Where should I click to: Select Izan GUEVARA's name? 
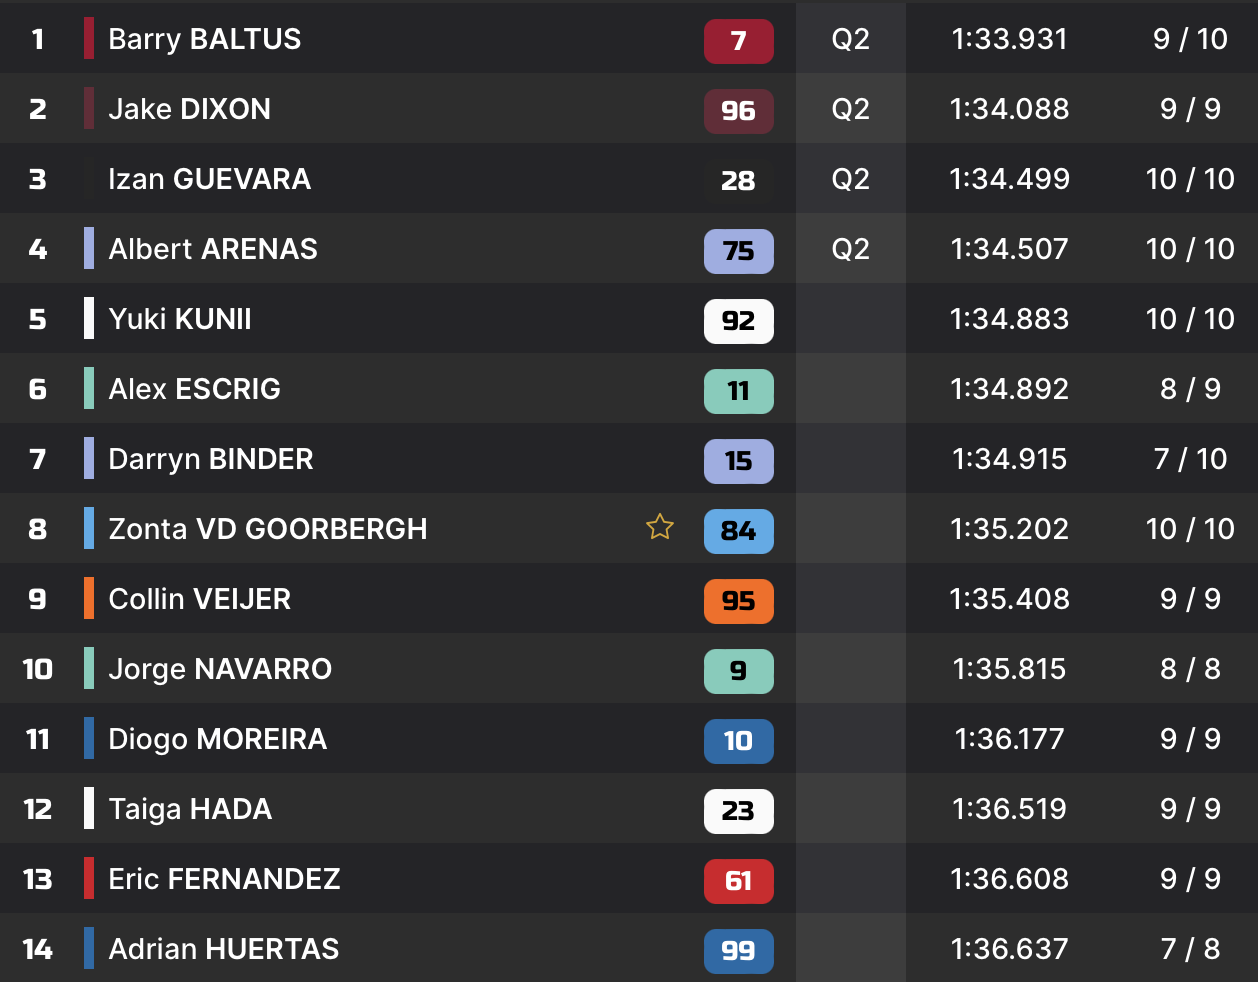tap(209, 179)
